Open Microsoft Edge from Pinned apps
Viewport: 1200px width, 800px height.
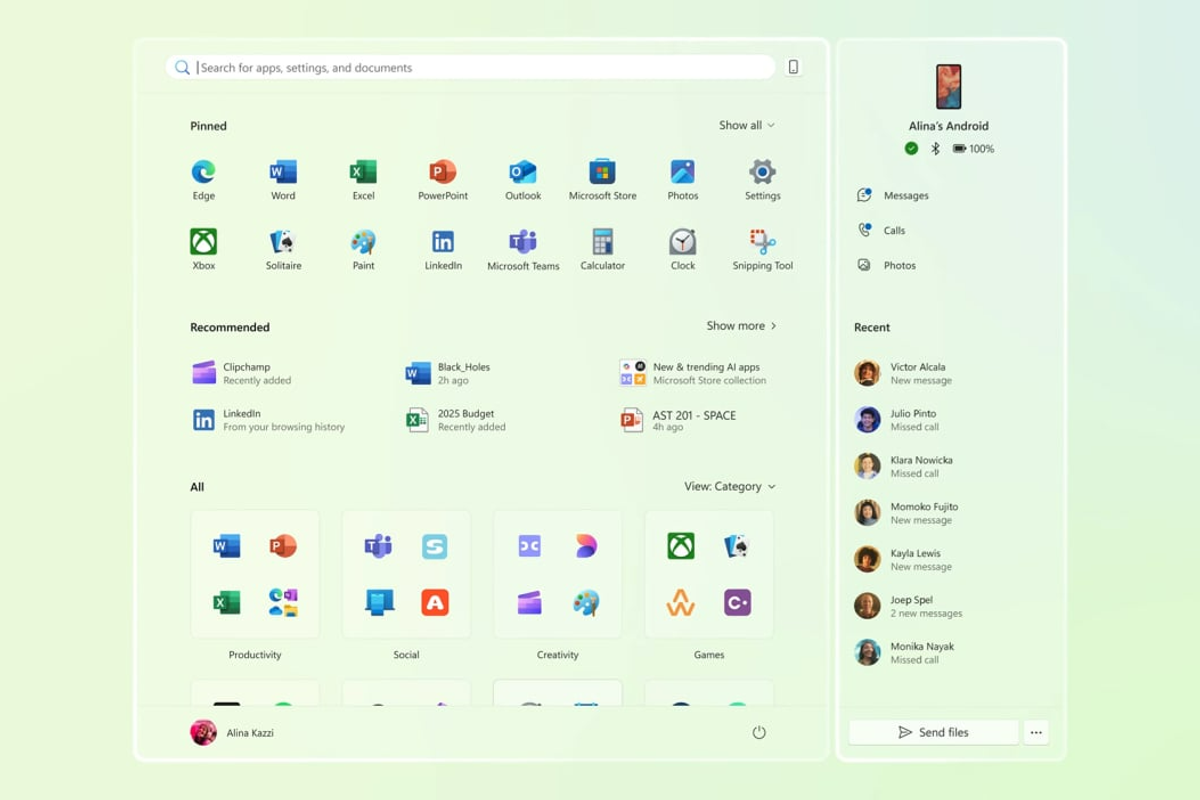(x=203, y=176)
